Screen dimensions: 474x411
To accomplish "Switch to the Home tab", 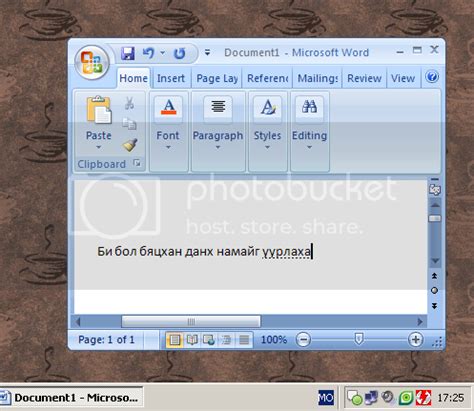I will coord(133,78).
